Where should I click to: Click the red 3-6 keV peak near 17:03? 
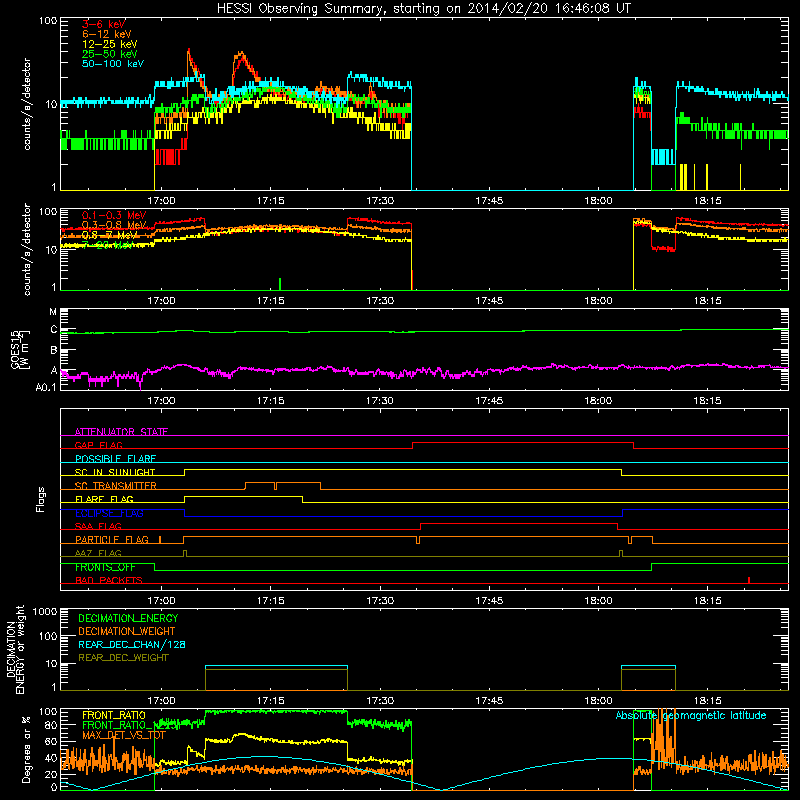[189, 51]
